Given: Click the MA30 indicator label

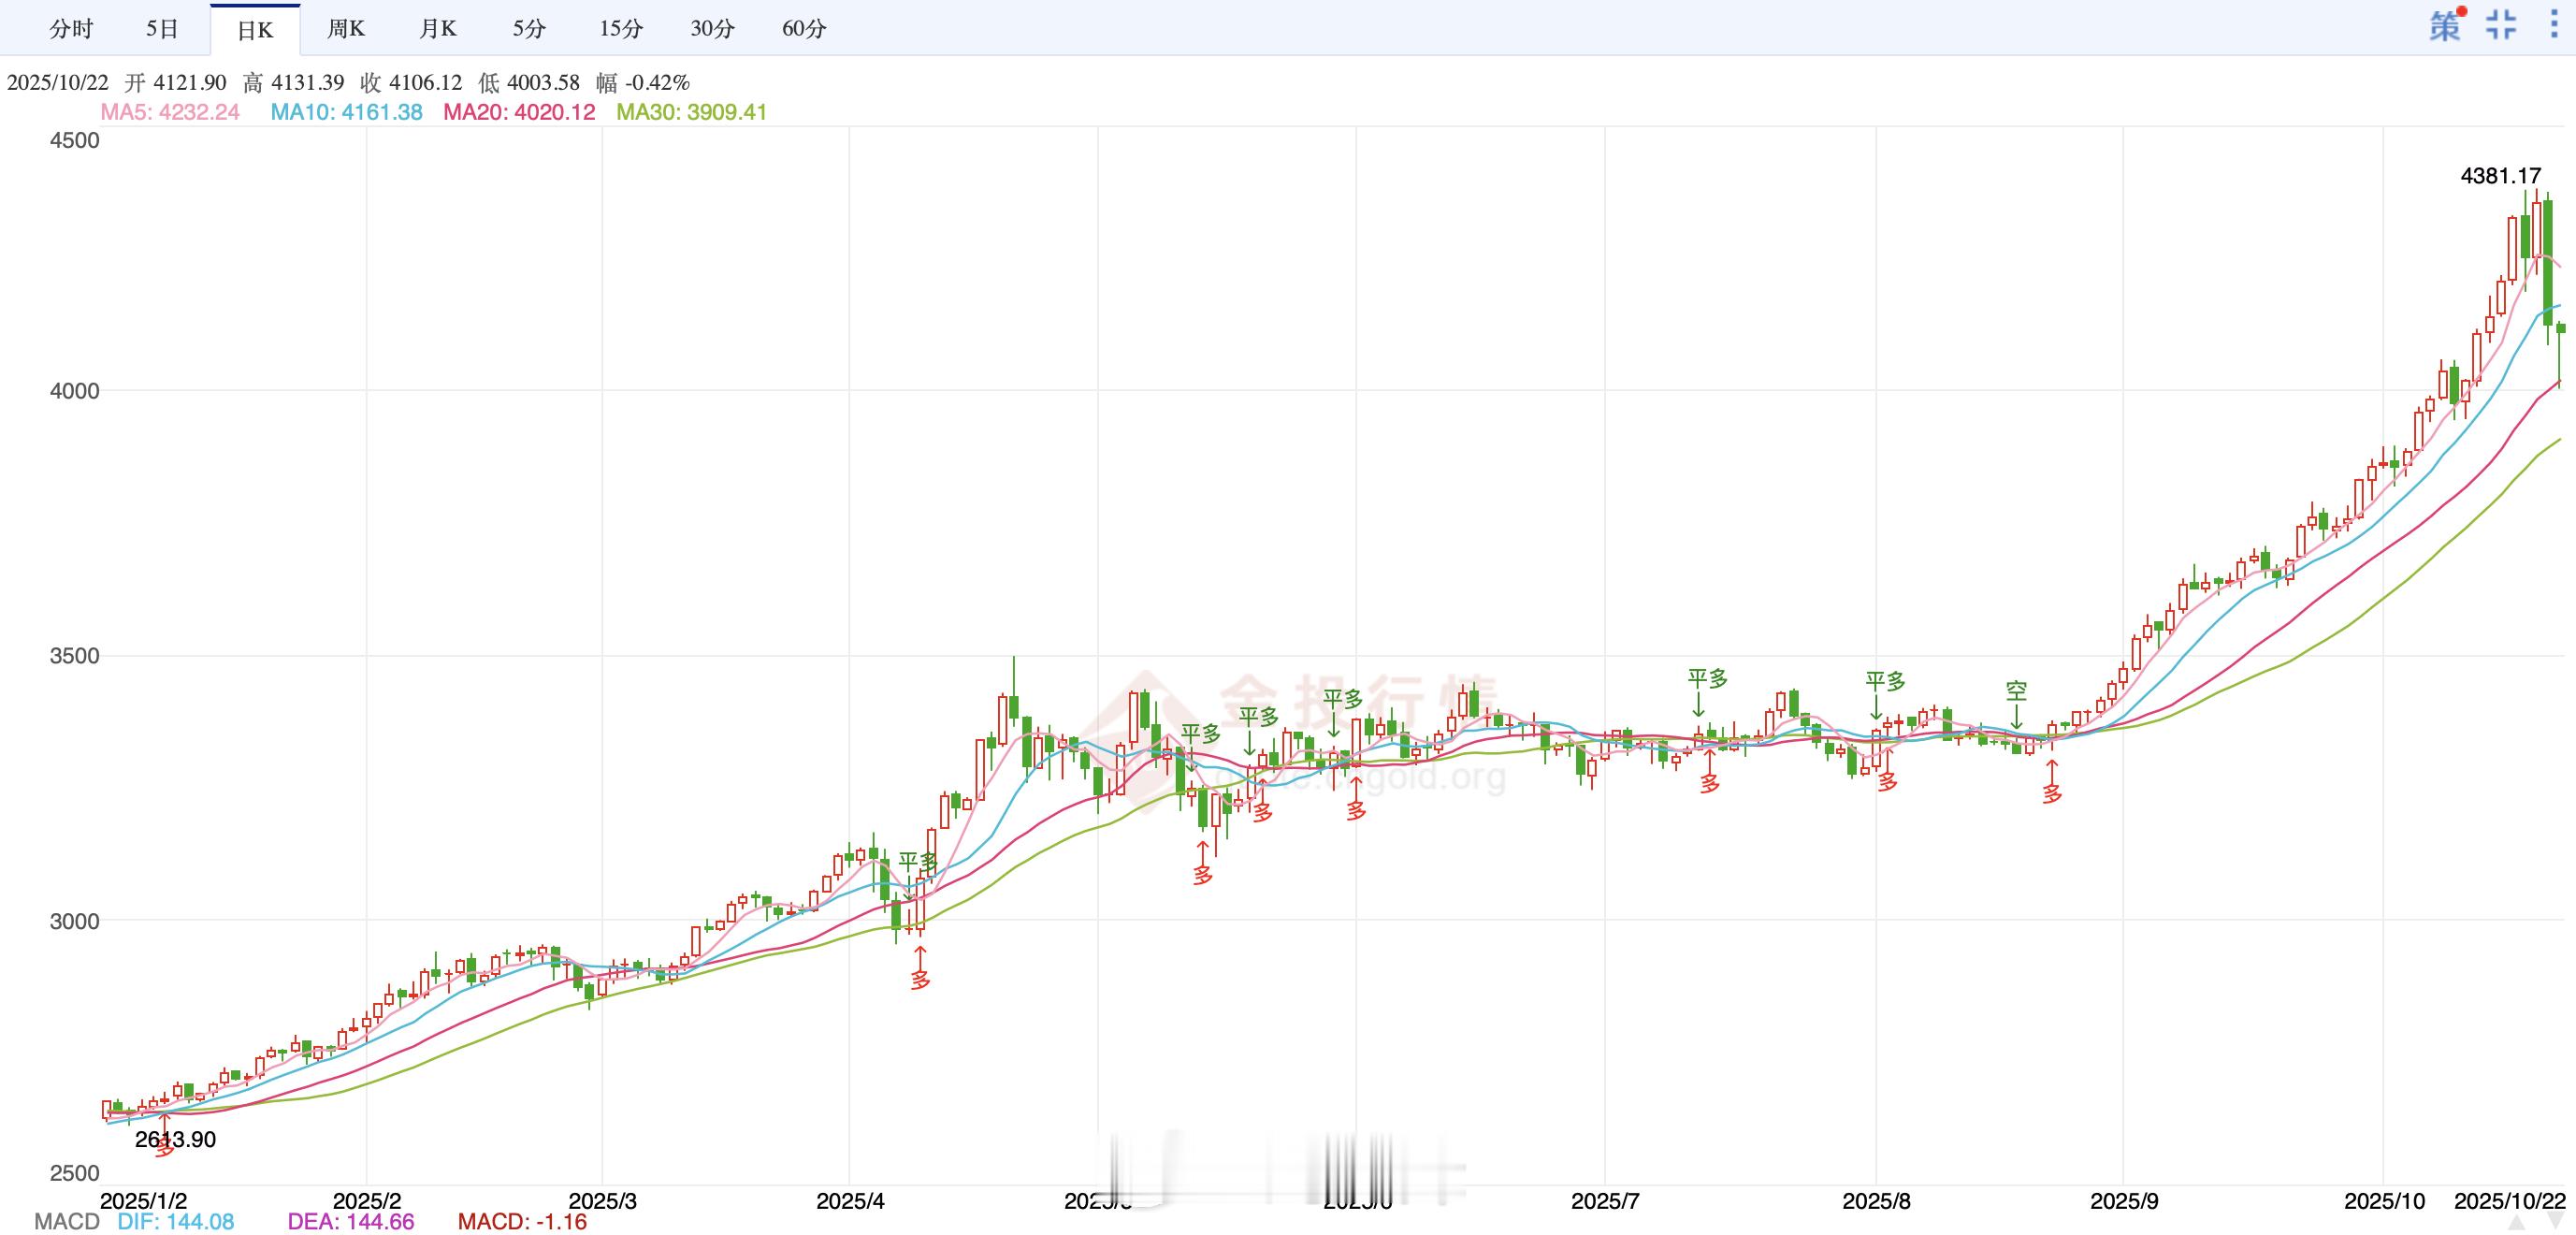Looking at the screenshot, I should click(x=691, y=112).
